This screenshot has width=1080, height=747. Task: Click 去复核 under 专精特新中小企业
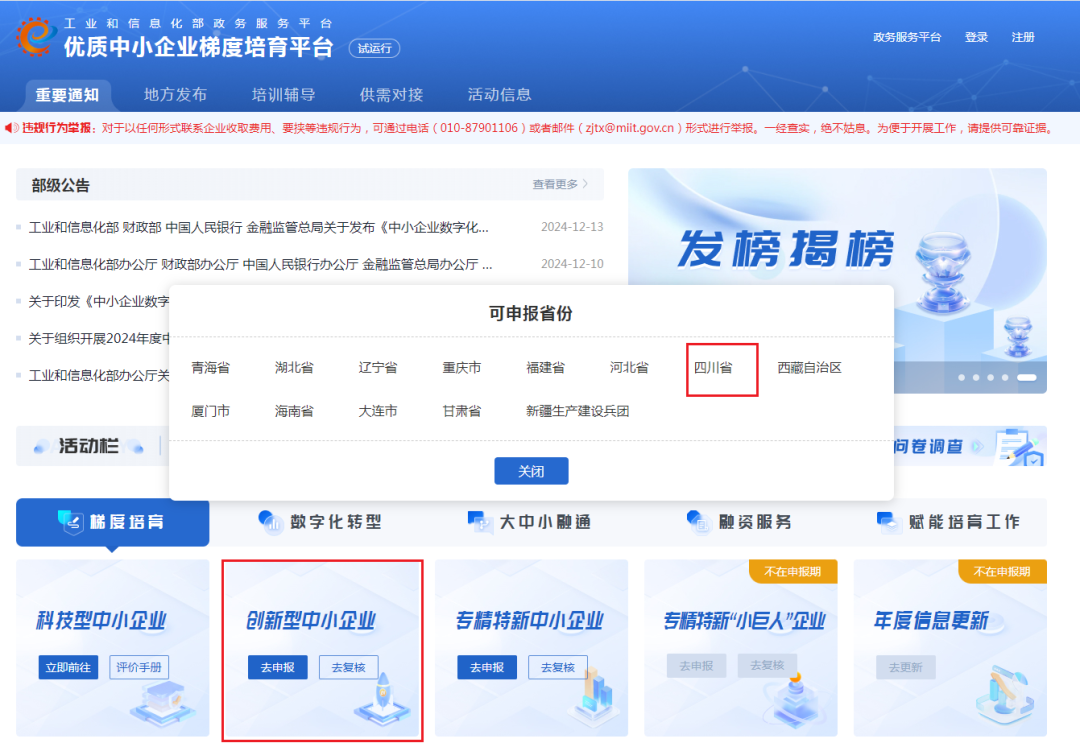558,667
